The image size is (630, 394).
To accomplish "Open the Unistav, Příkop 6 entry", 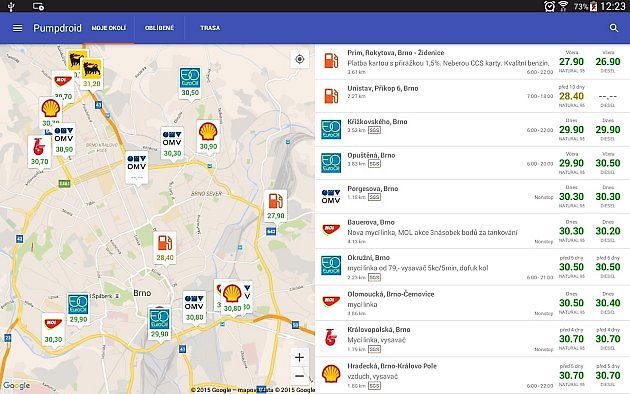I will tap(472, 96).
